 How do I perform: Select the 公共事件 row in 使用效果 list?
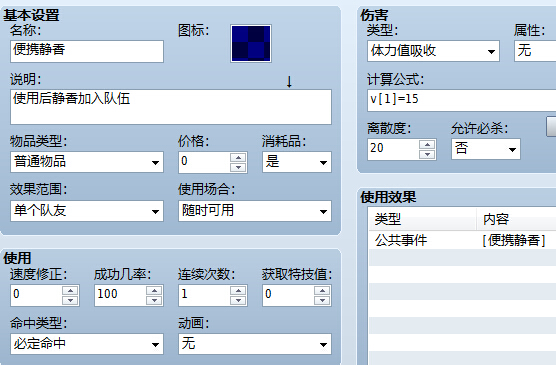pos(462,240)
